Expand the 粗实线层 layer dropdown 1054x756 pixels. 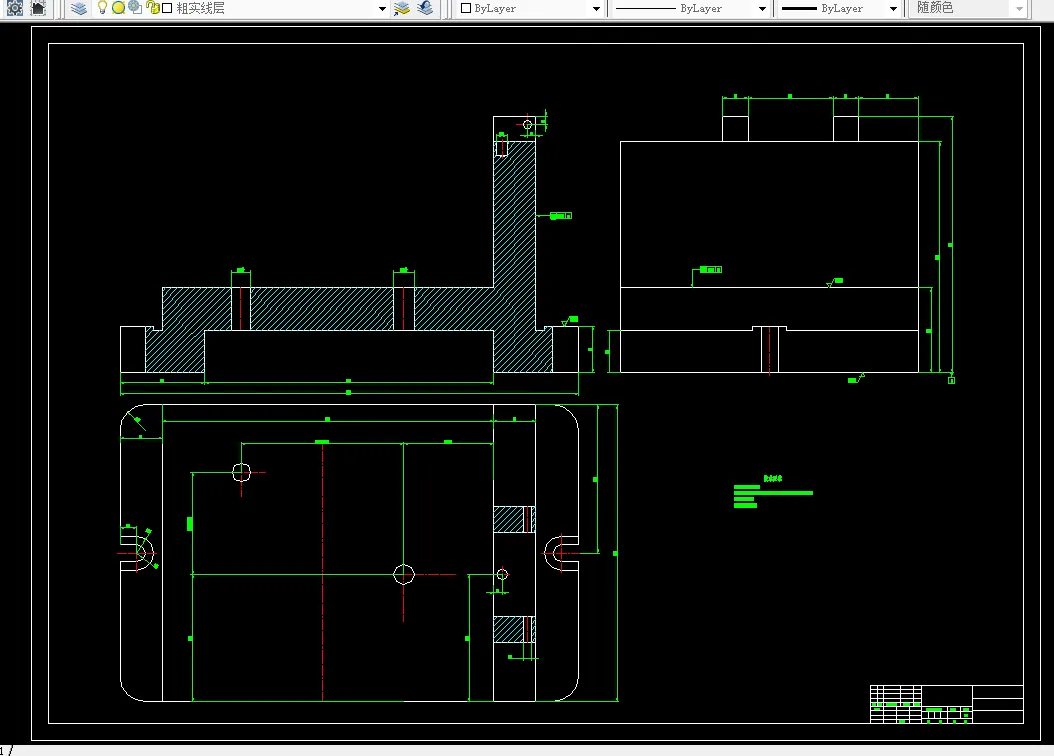click(x=382, y=9)
